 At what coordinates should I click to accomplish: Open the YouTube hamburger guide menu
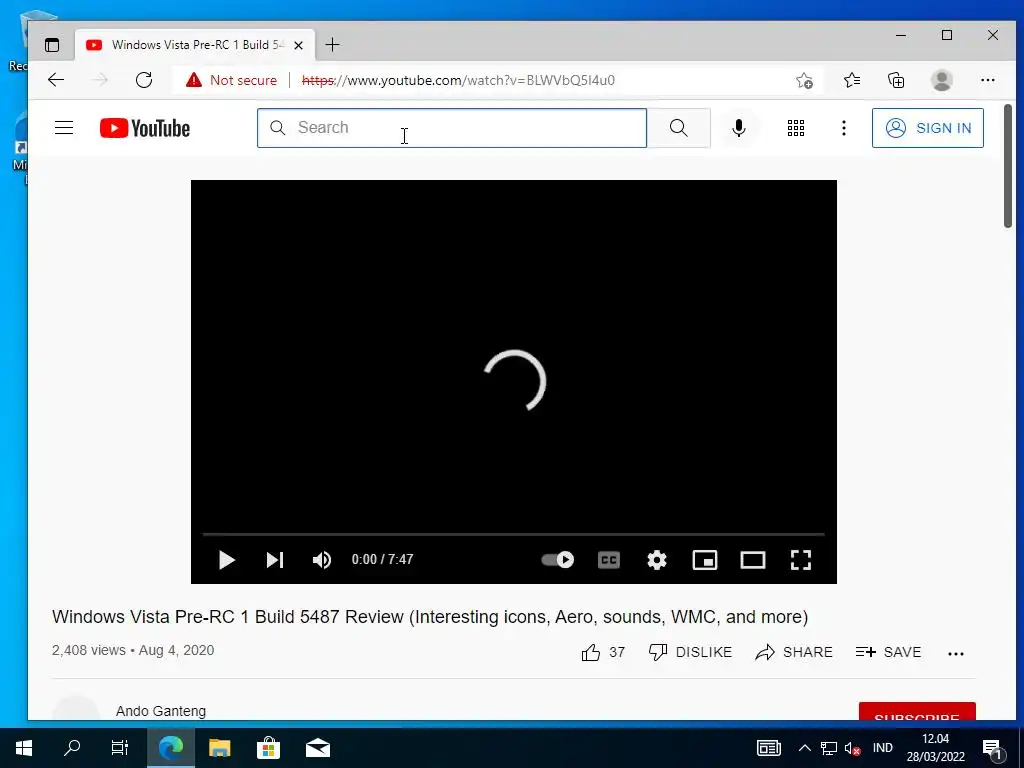point(64,127)
